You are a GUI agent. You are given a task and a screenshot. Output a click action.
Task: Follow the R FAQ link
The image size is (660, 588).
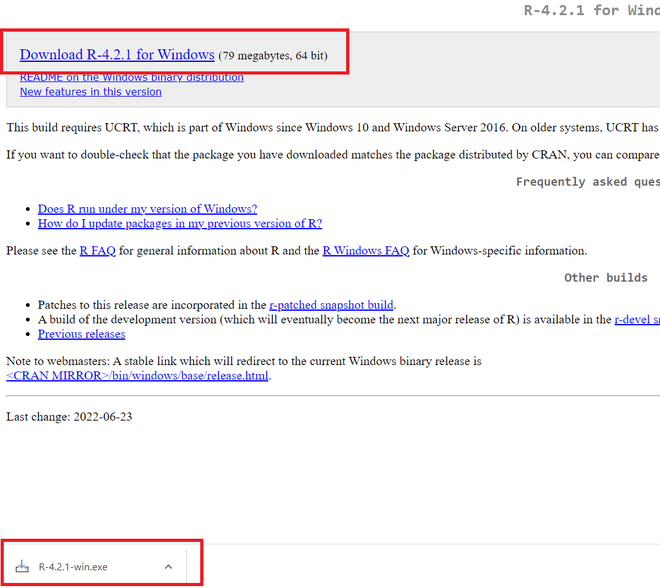[x=97, y=251]
